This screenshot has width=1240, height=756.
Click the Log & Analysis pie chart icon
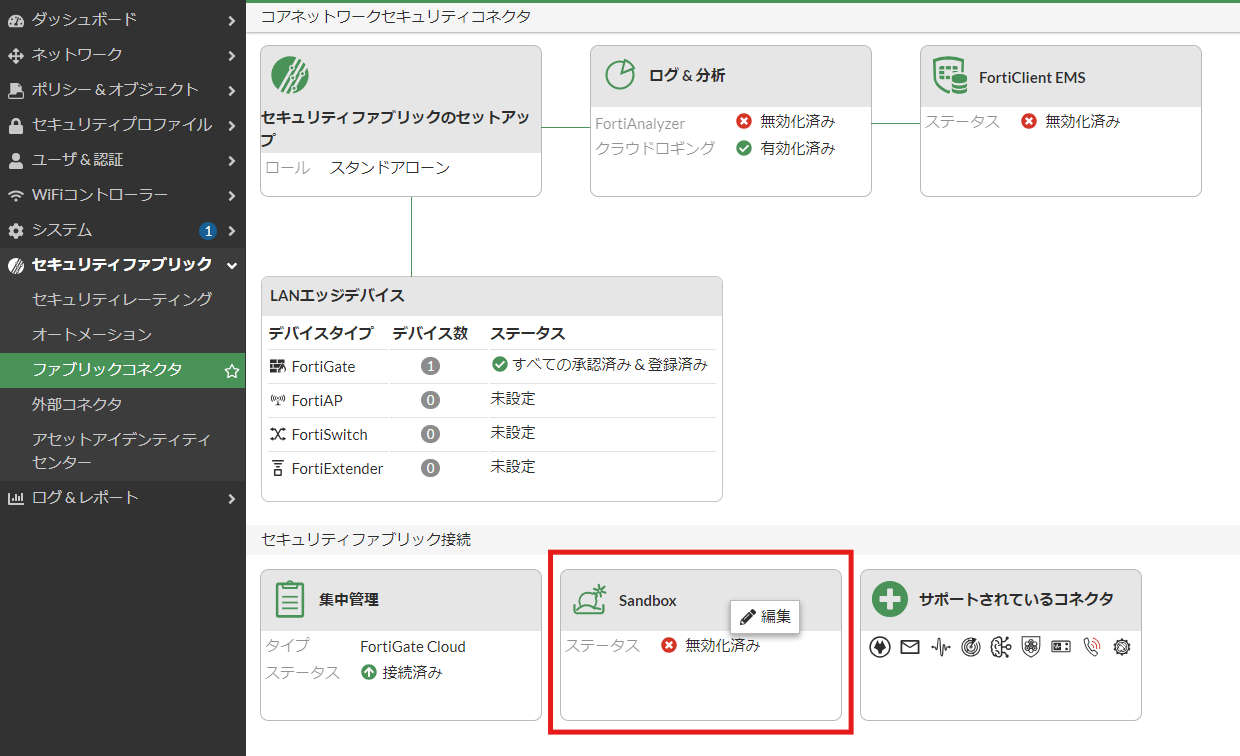(621, 75)
